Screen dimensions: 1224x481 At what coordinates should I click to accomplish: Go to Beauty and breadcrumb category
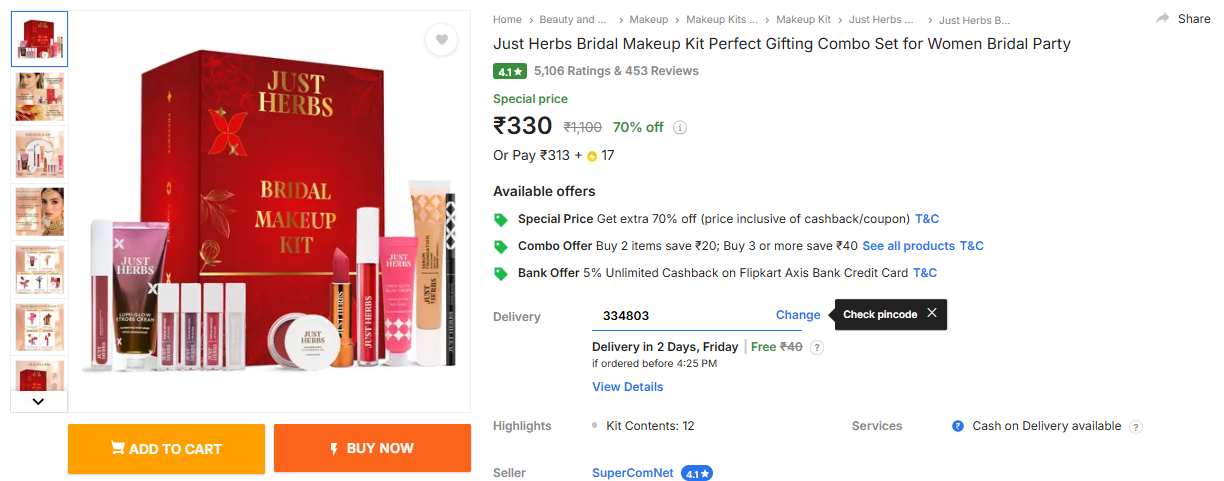[x=574, y=19]
